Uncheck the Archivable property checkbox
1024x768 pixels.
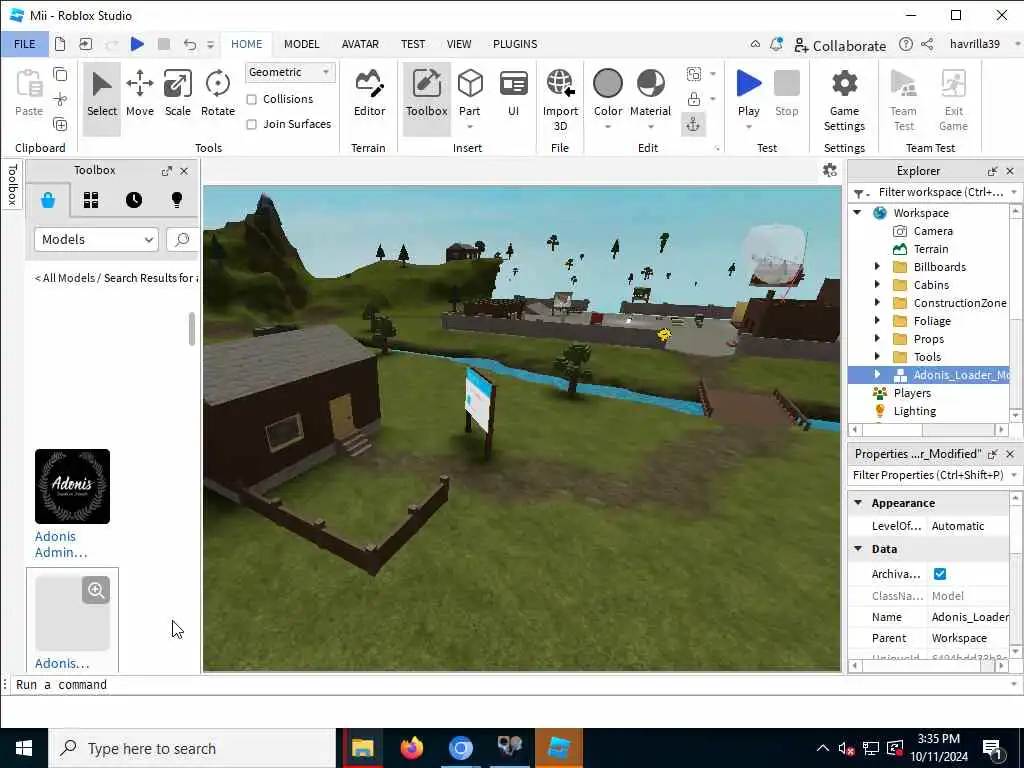click(x=940, y=574)
